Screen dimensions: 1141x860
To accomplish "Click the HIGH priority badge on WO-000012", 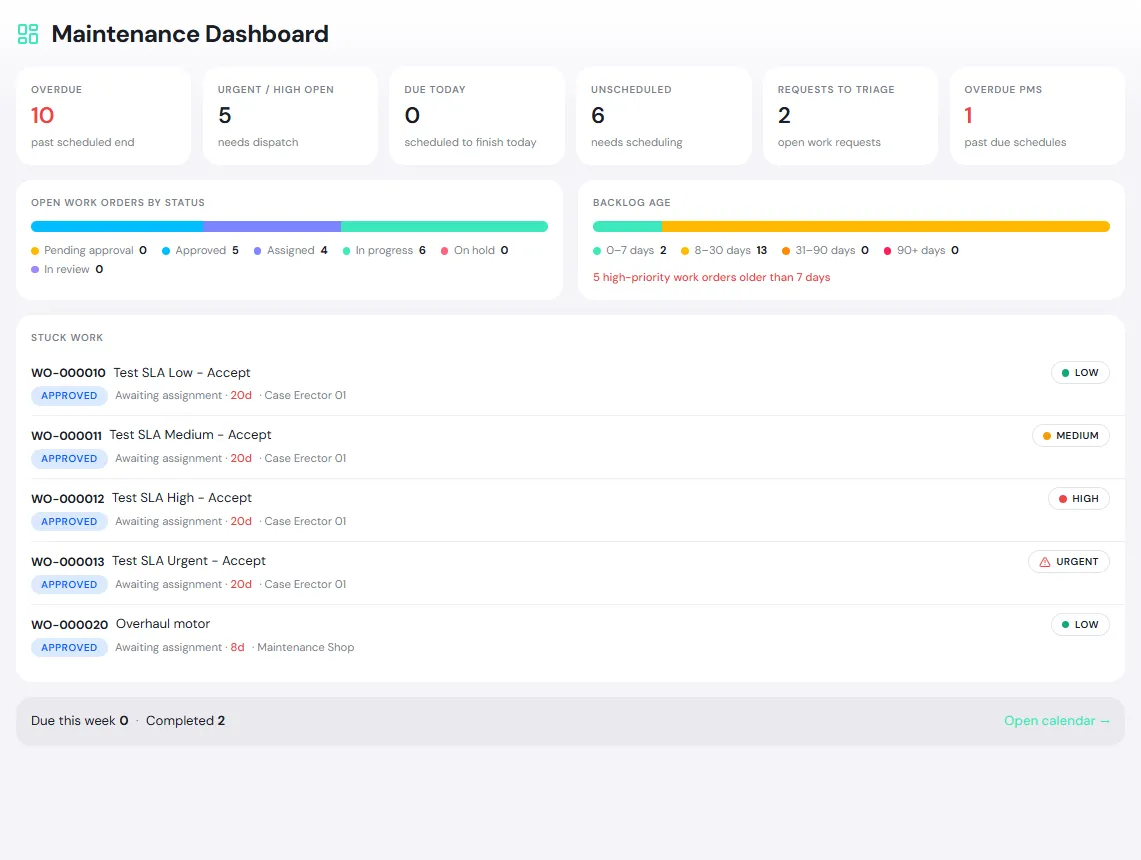I will [1078, 498].
